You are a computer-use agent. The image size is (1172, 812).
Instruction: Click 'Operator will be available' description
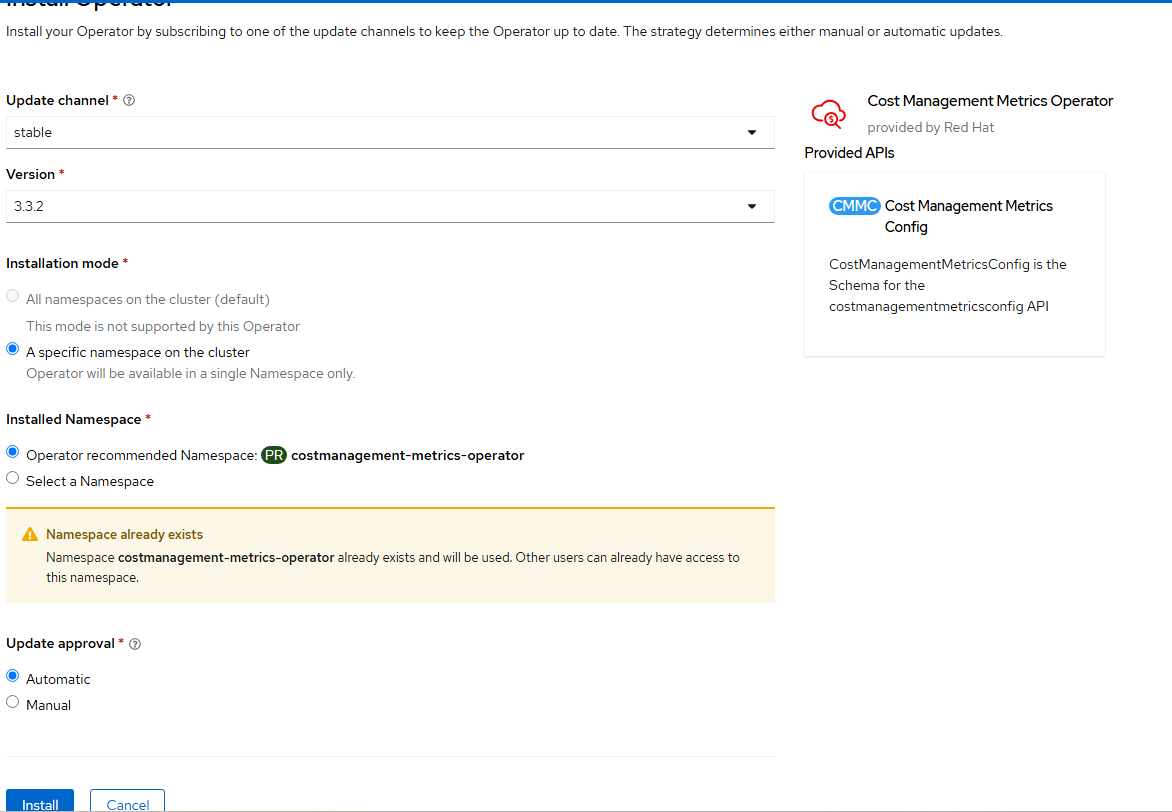pyautogui.click(x=191, y=373)
